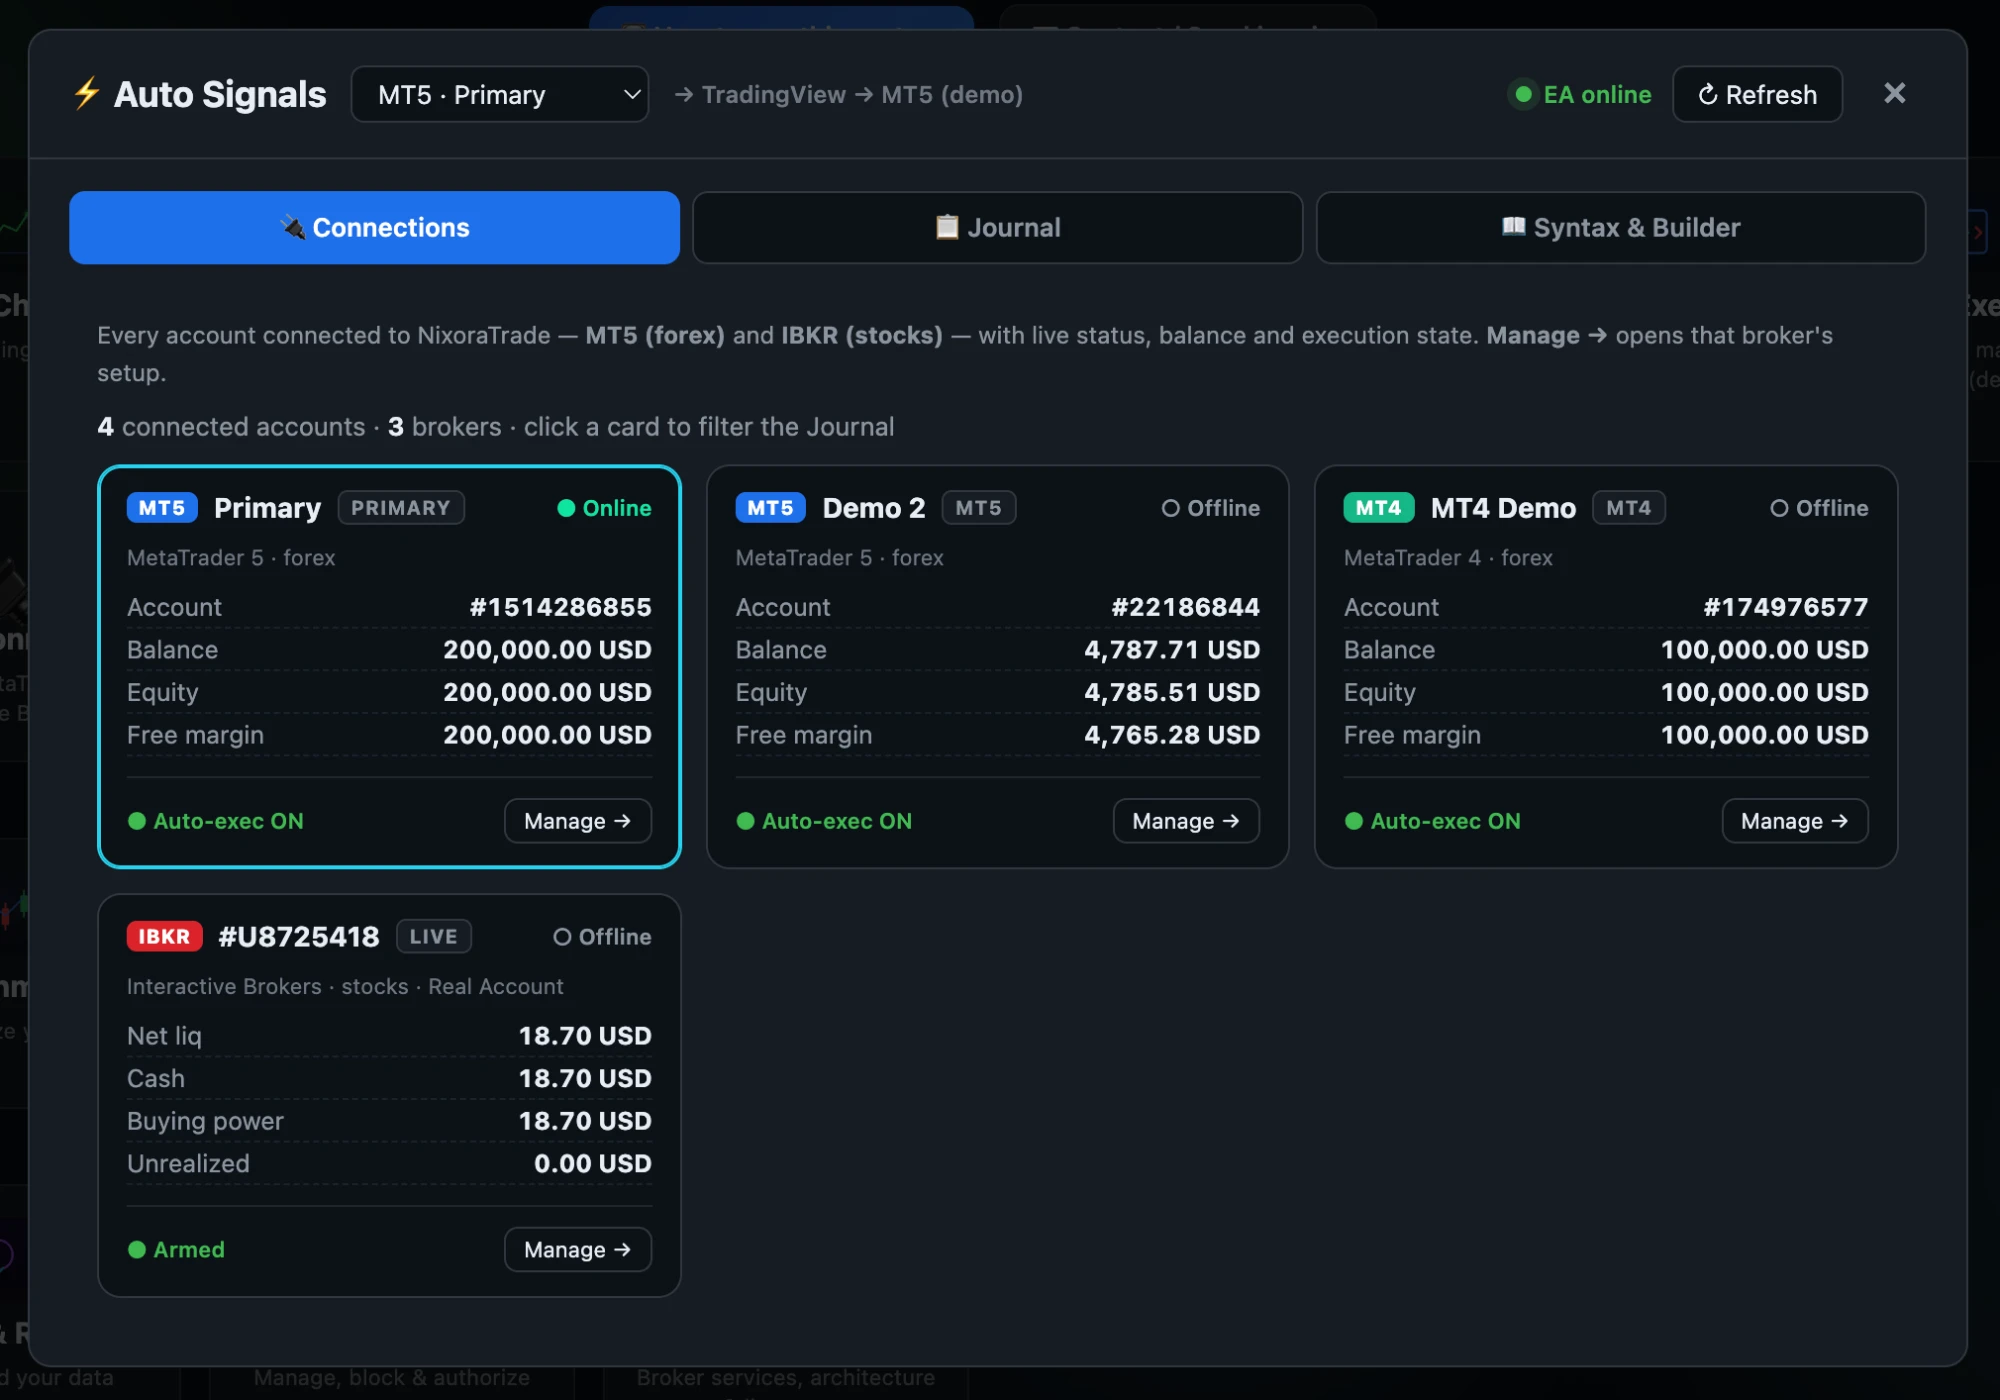
Task: Click the IBKR Cash value 18.70 USD
Action: click(x=585, y=1079)
